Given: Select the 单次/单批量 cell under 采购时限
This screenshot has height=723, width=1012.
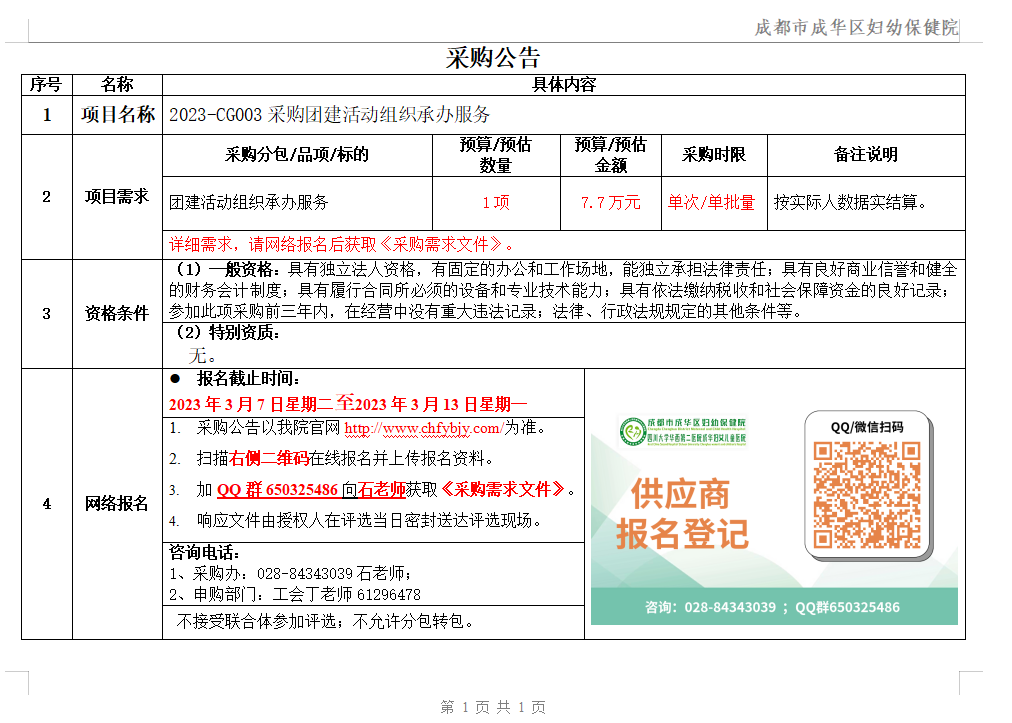Looking at the screenshot, I should [x=716, y=201].
